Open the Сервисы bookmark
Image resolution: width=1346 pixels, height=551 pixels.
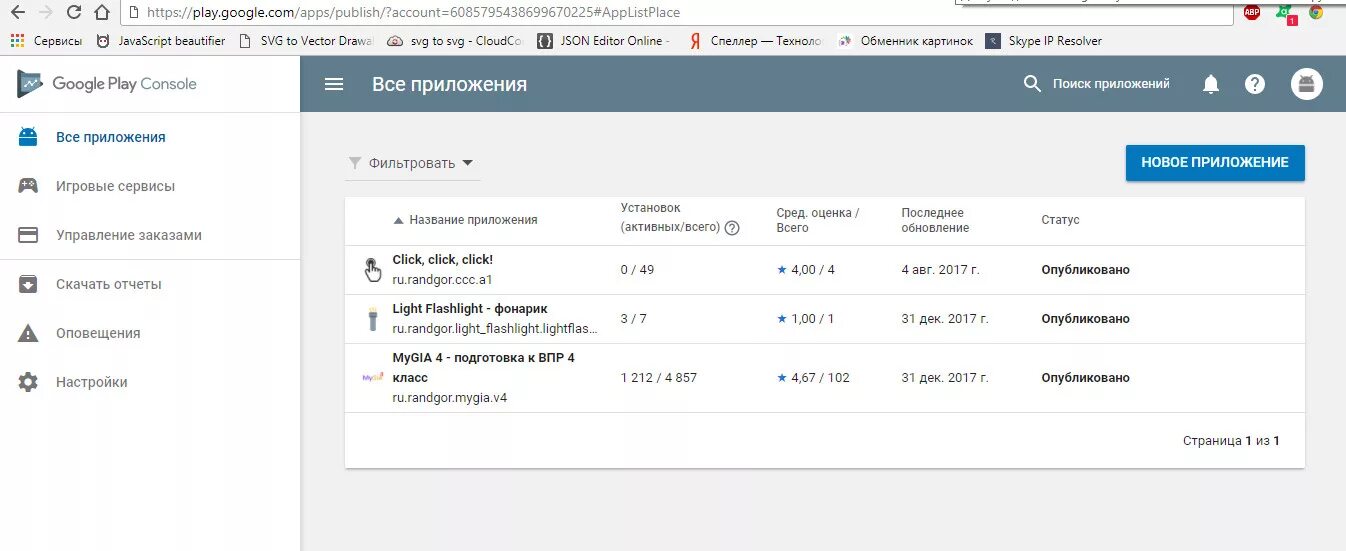click(46, 41)
